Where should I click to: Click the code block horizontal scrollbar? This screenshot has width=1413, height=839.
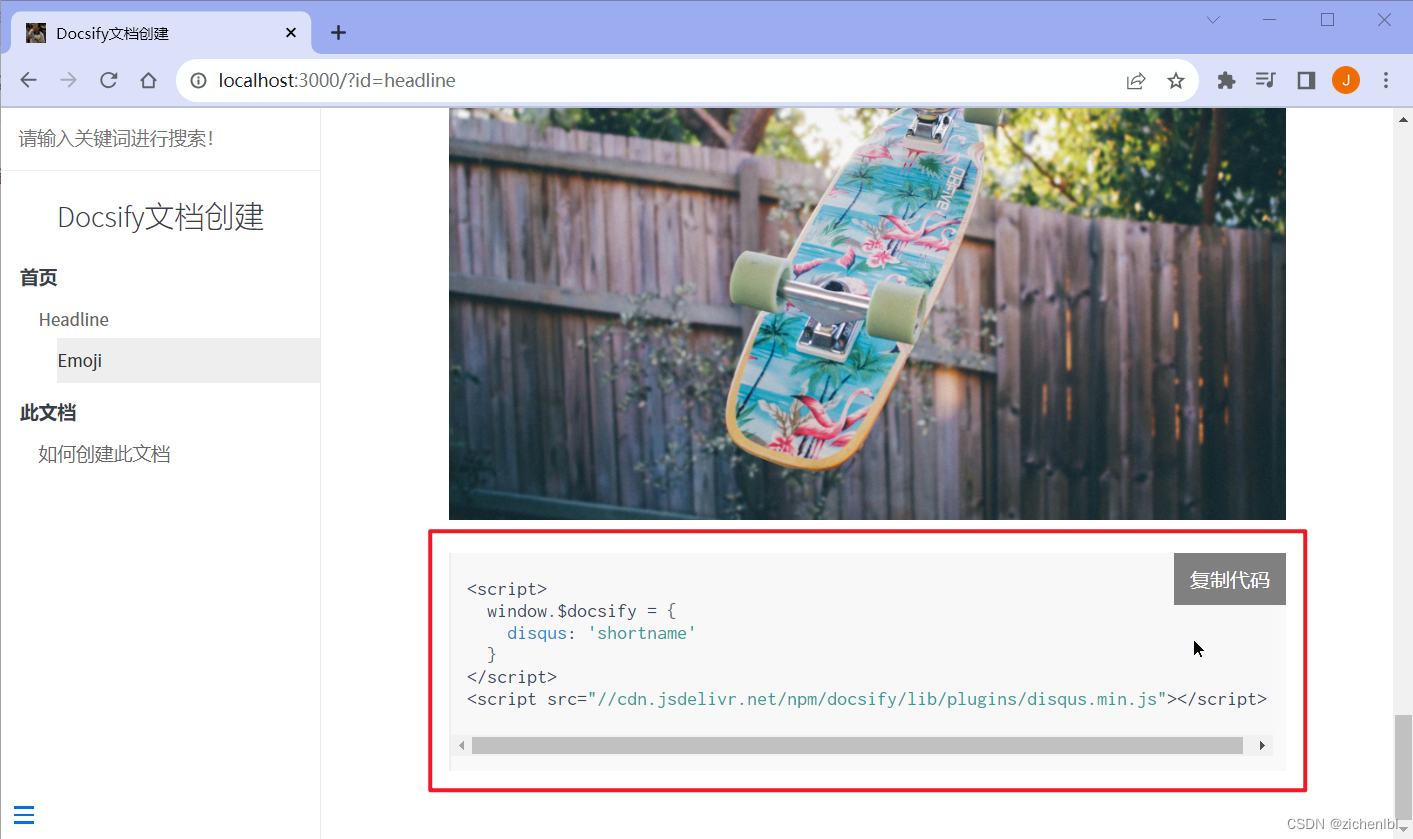coord(857,745)
